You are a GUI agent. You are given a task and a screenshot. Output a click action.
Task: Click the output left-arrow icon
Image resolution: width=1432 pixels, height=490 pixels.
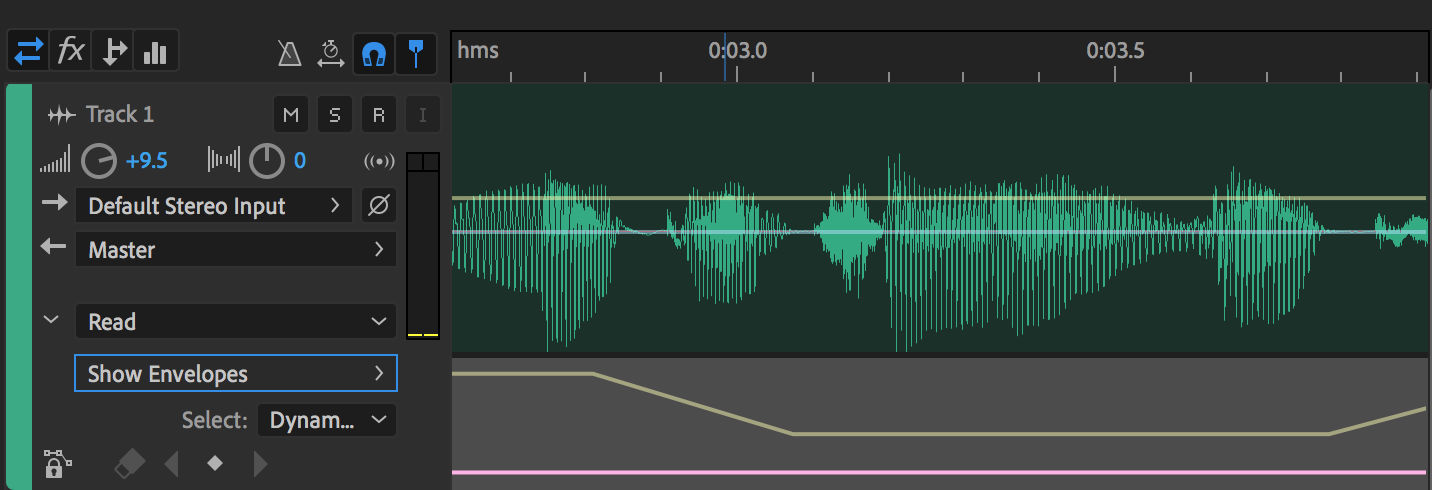click(x=54, y=247)
